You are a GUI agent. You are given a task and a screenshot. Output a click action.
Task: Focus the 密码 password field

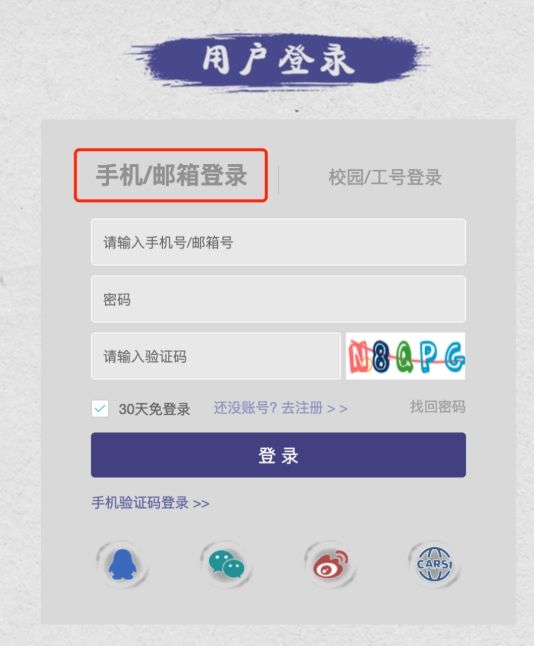[279, 299]
